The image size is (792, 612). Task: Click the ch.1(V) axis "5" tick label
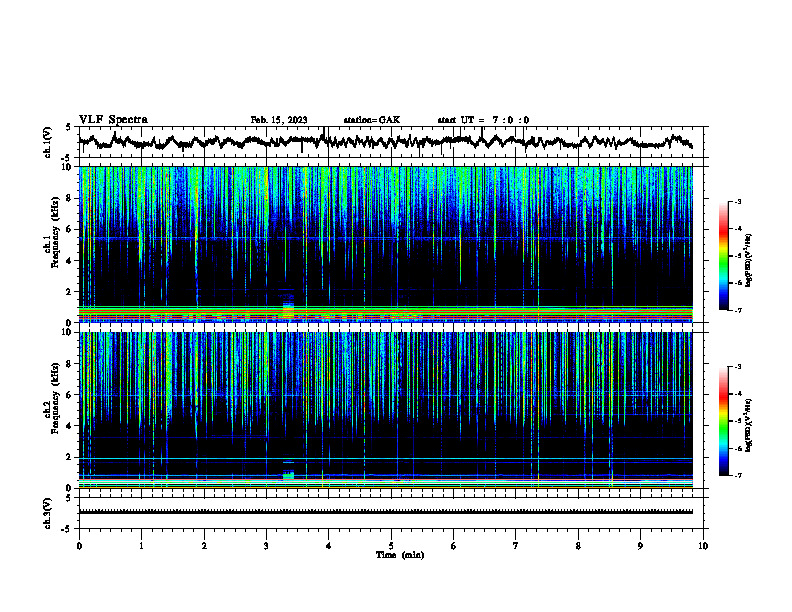click(x=69, y=128)
